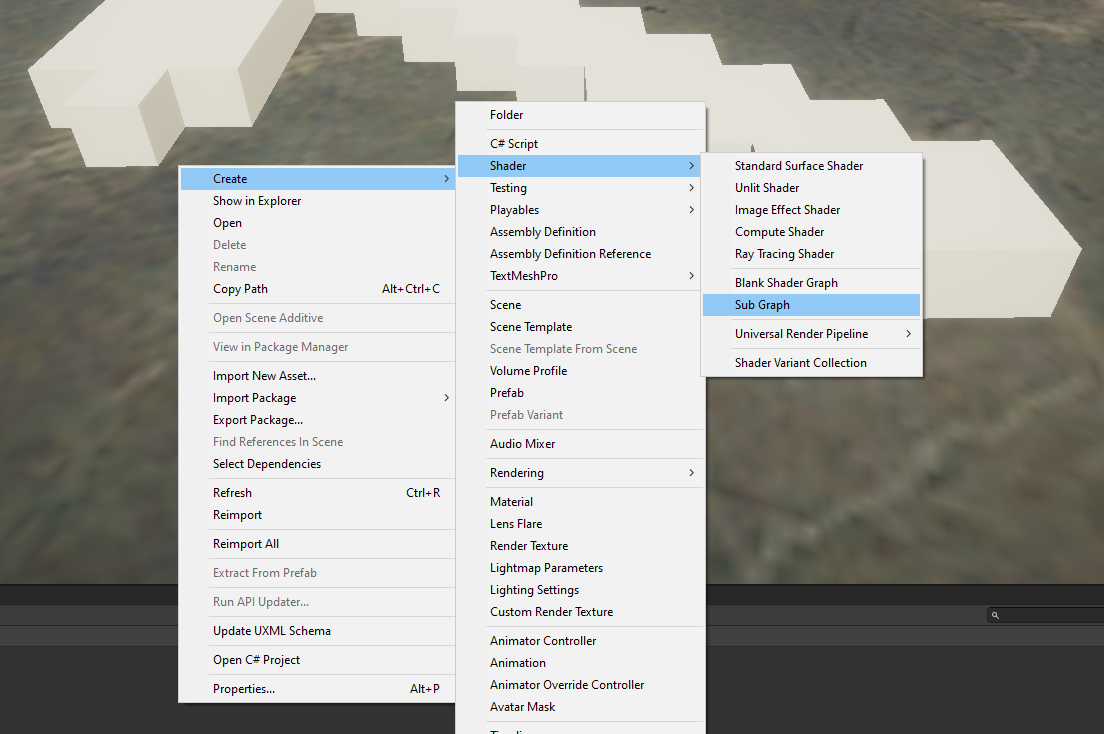Click Show in Explorer
The width and height of the screenshot is (1104, 734).
[x=257, y=201]
